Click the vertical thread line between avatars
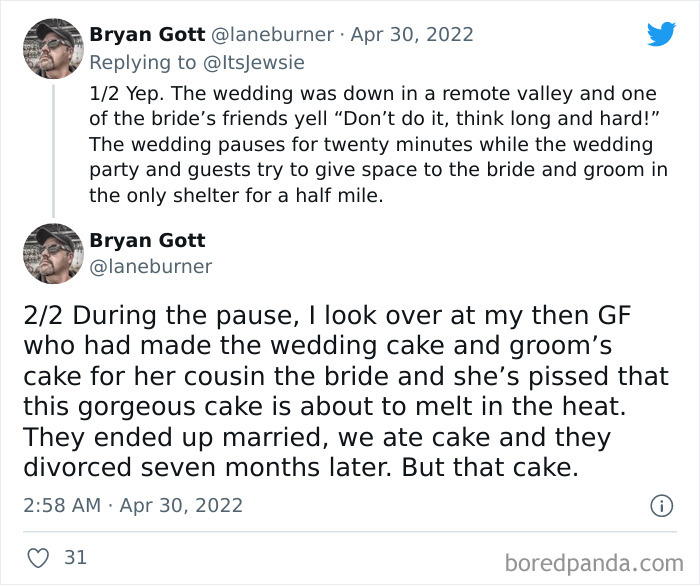Image resolution: width=700 pixels, height=585 pixels. tap(52, 150)
